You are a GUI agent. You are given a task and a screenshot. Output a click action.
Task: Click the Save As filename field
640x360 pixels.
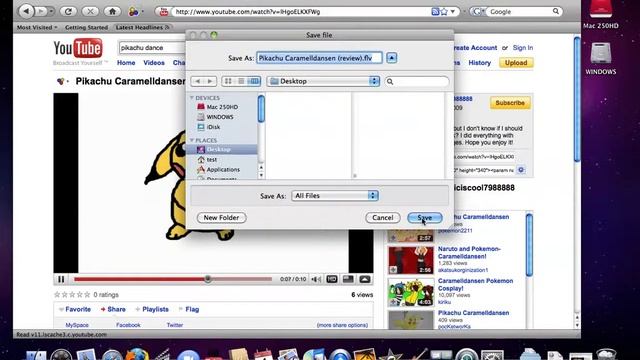coord(319,58)
